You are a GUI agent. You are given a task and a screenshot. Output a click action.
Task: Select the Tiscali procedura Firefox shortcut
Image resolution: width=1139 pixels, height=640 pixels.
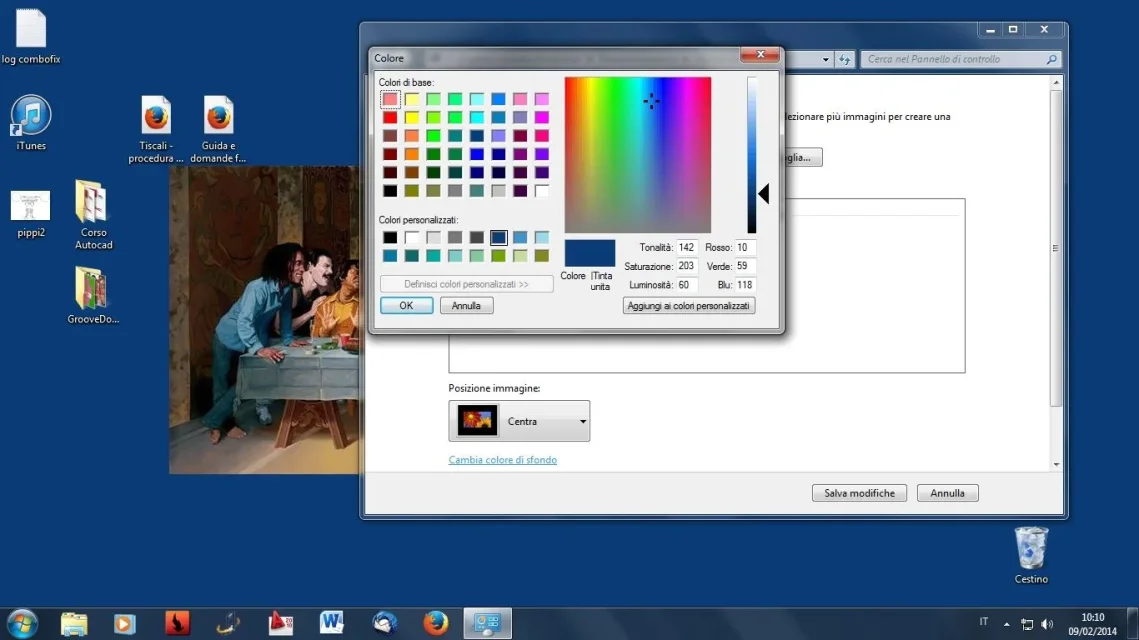pyautogui.click(x=155, y=129)
